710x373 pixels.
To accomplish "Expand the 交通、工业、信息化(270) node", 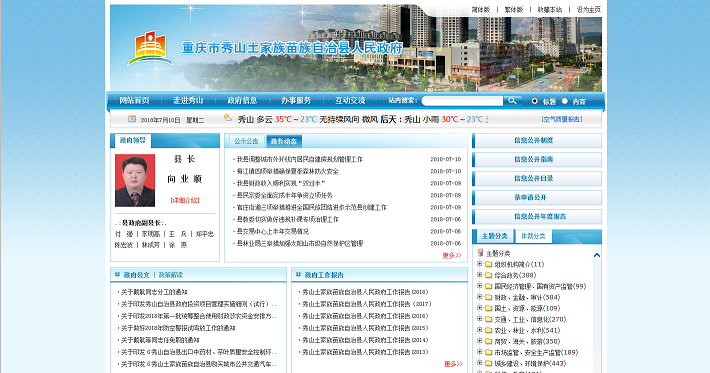I will 480,319.
